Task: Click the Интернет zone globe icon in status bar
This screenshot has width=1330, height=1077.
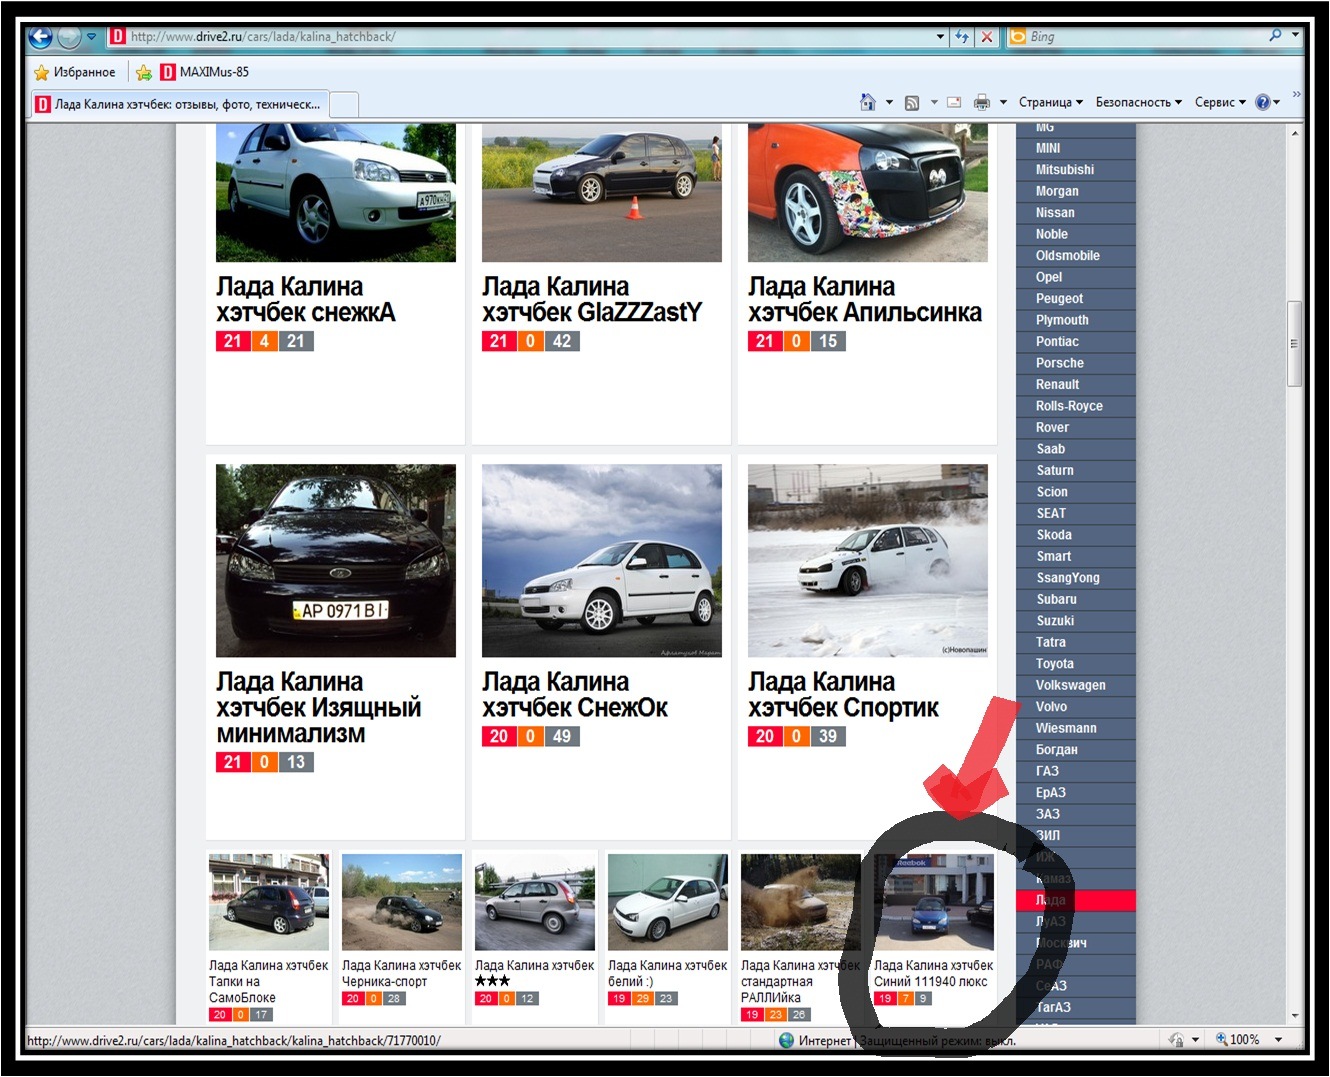Action: point(787,1040)
